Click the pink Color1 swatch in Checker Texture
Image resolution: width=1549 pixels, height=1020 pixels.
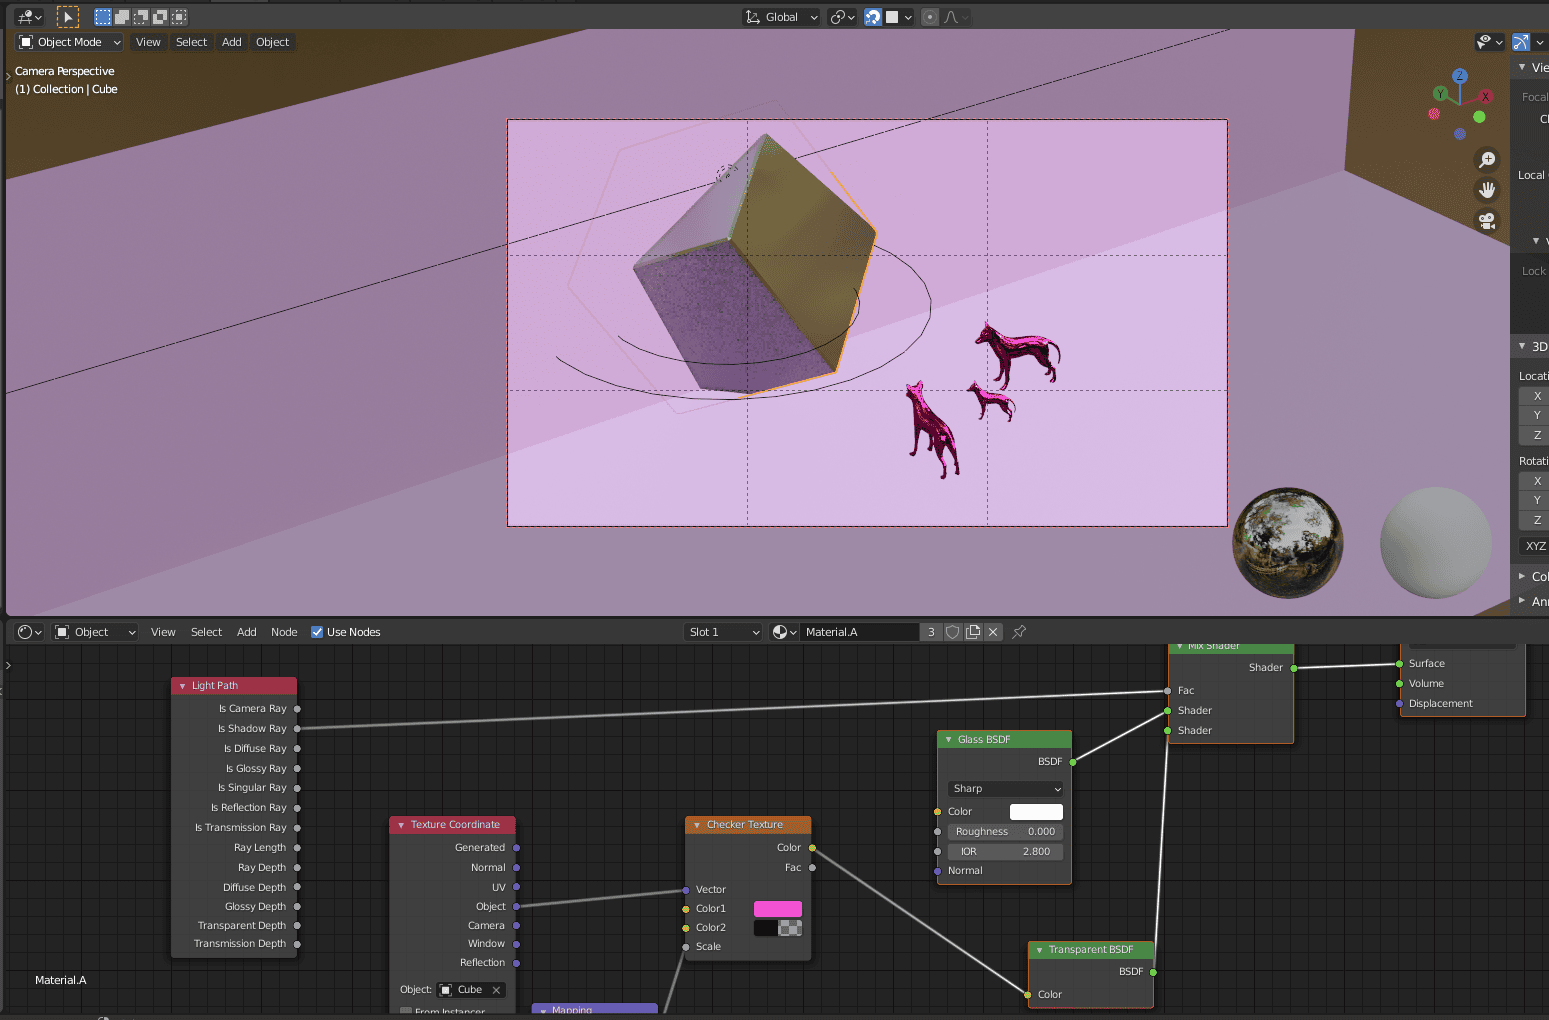point(777,909)
